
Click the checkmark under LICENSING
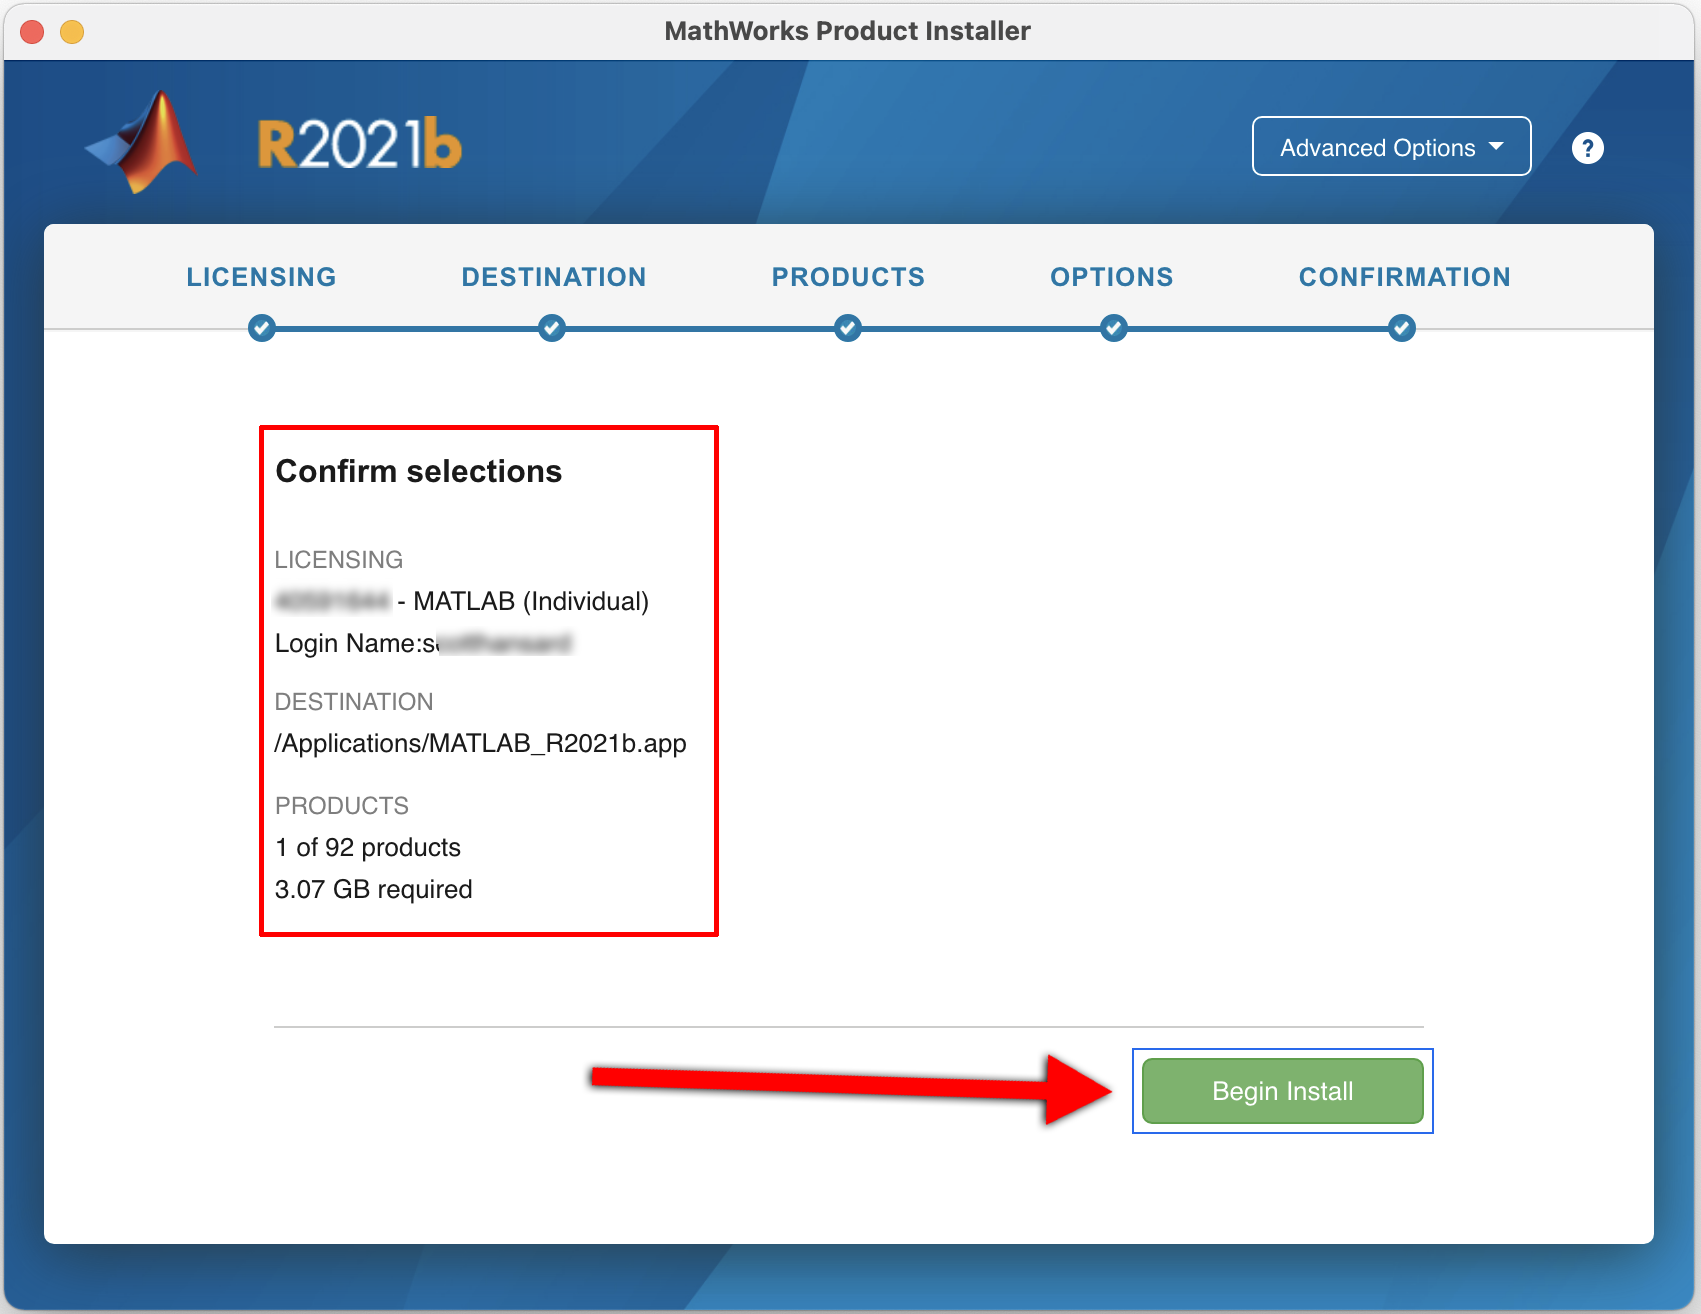coord(262,328)
